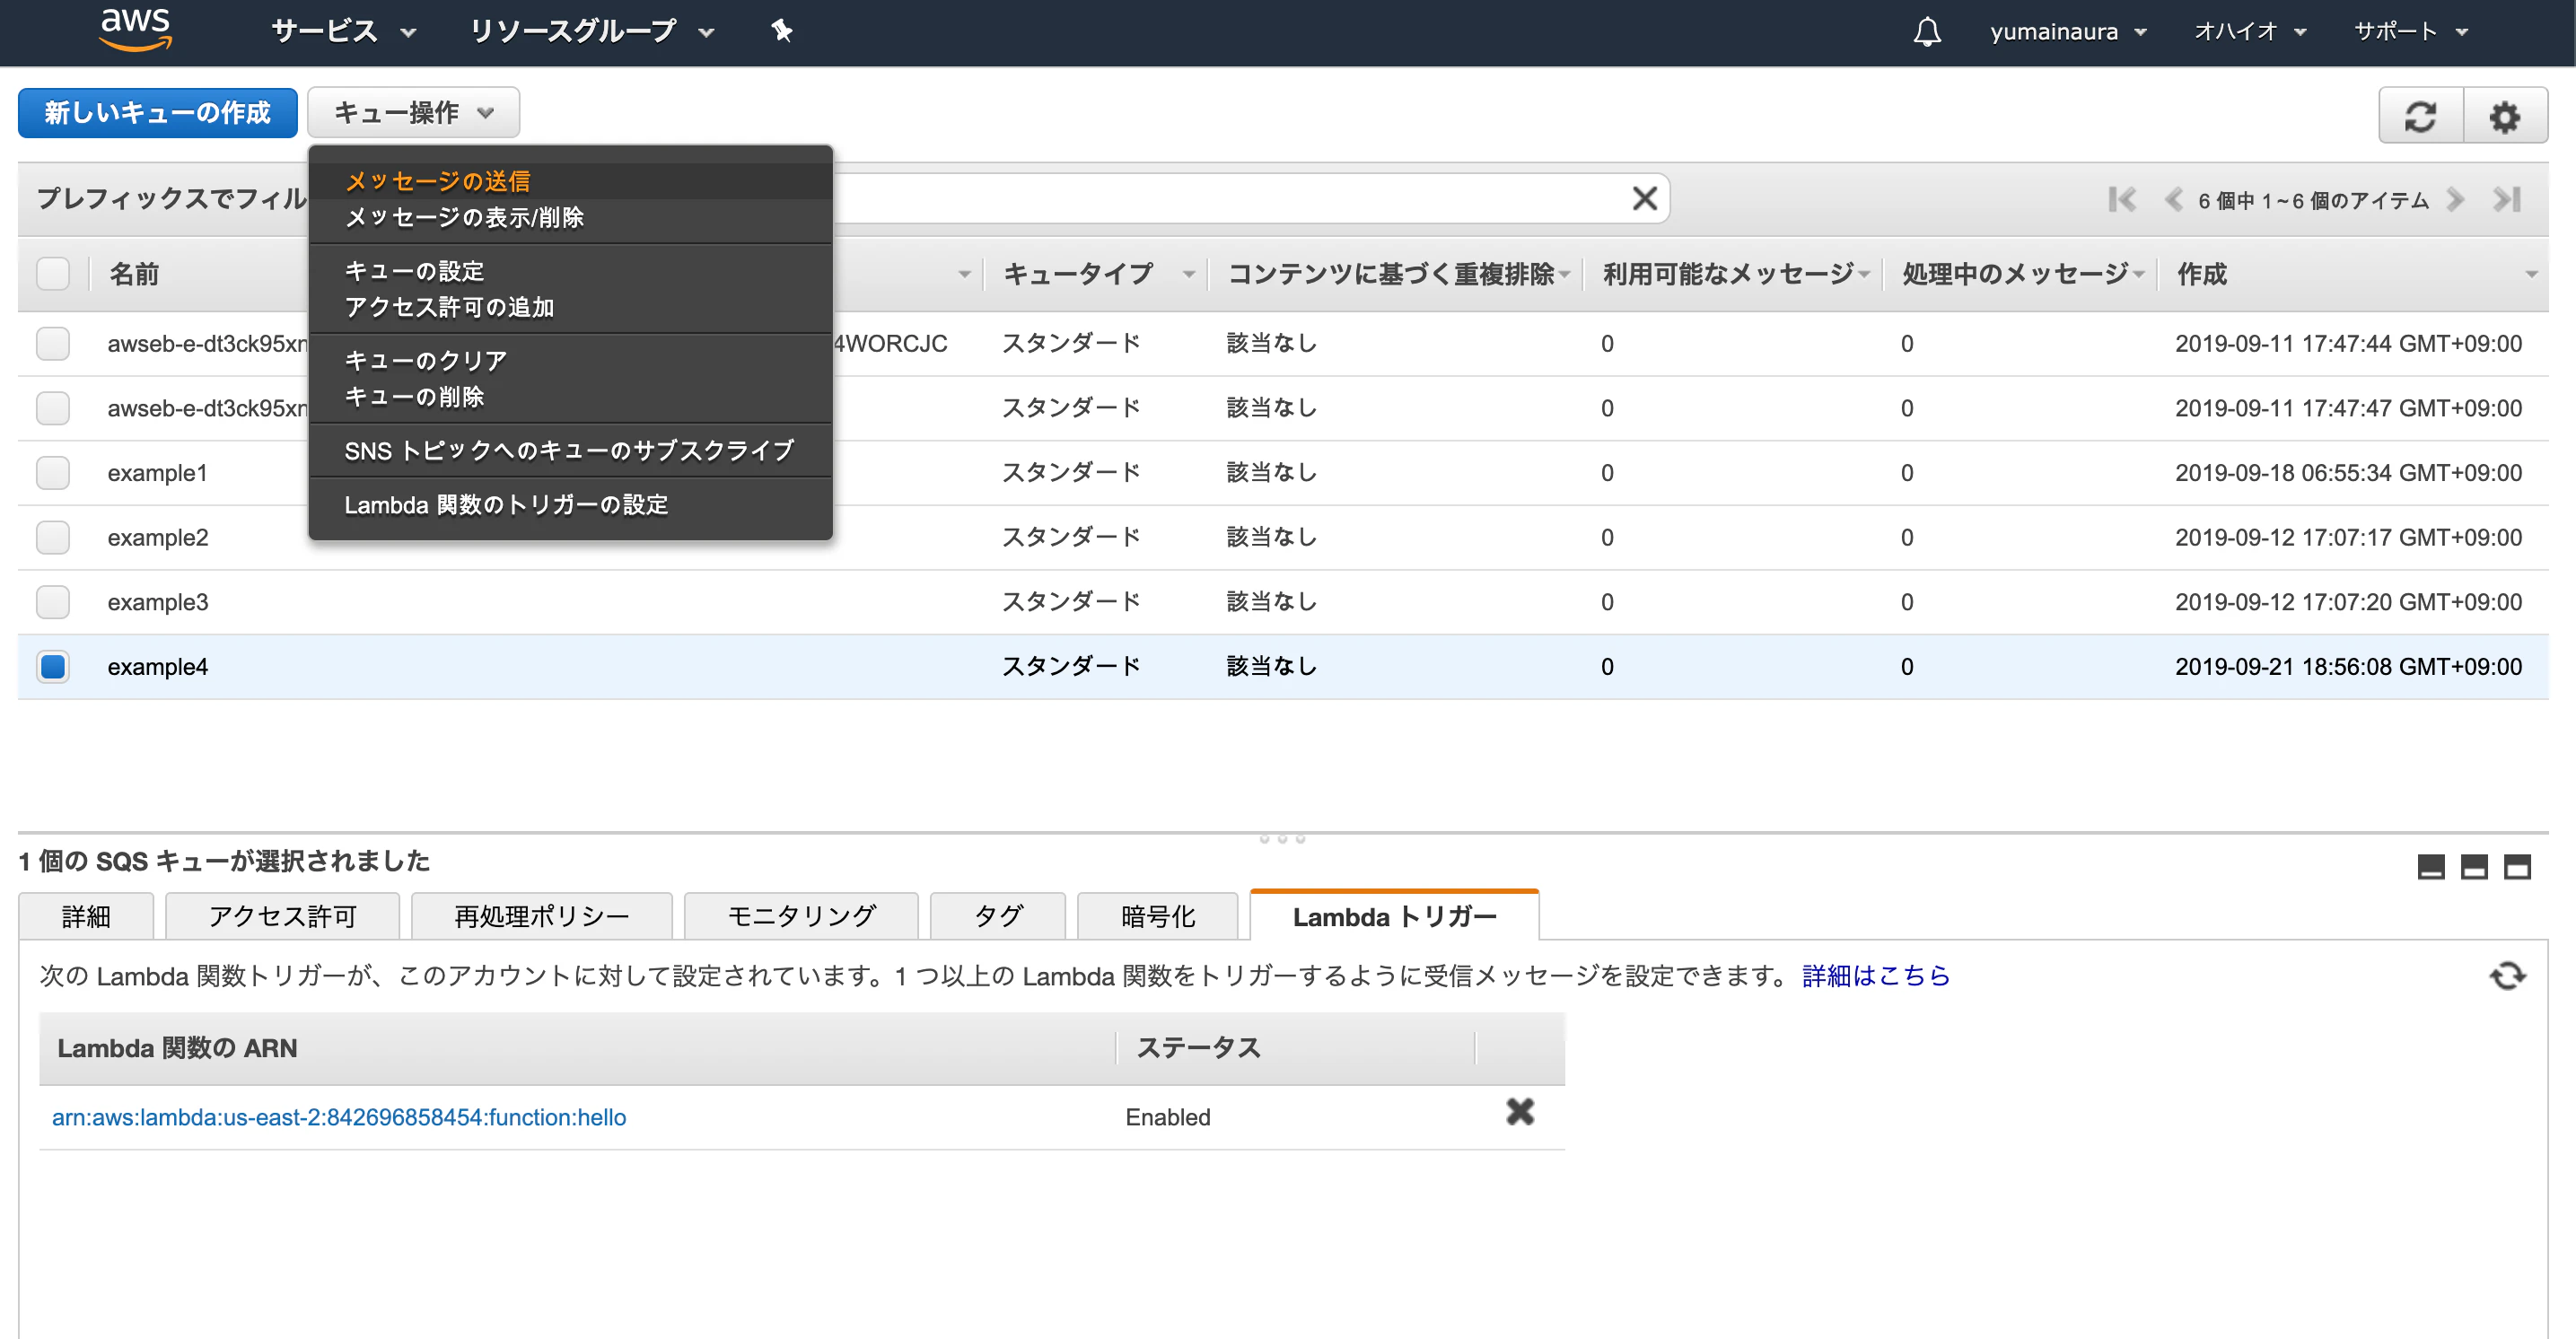The width and height of the screenshot is (2576, 1339).
Task: Switch to the 再処理ポリシー tab
Action: (541, 916)
